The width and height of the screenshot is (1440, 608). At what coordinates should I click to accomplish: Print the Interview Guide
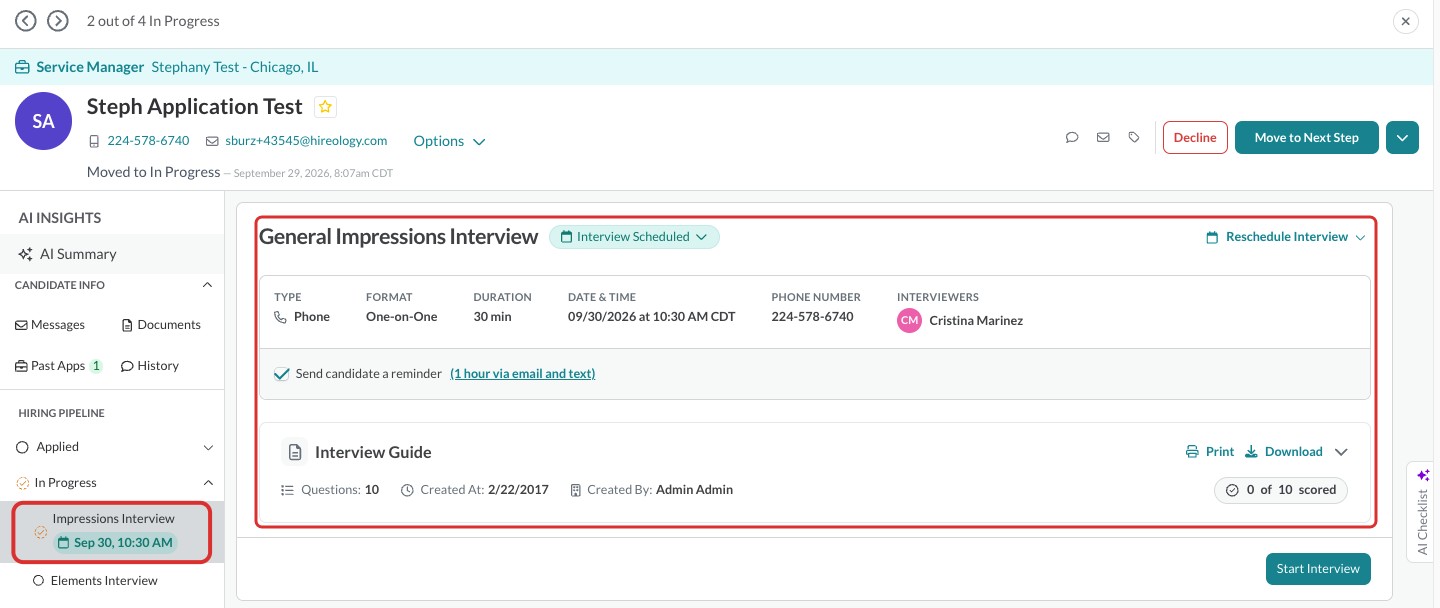[x=1210, y=452]
